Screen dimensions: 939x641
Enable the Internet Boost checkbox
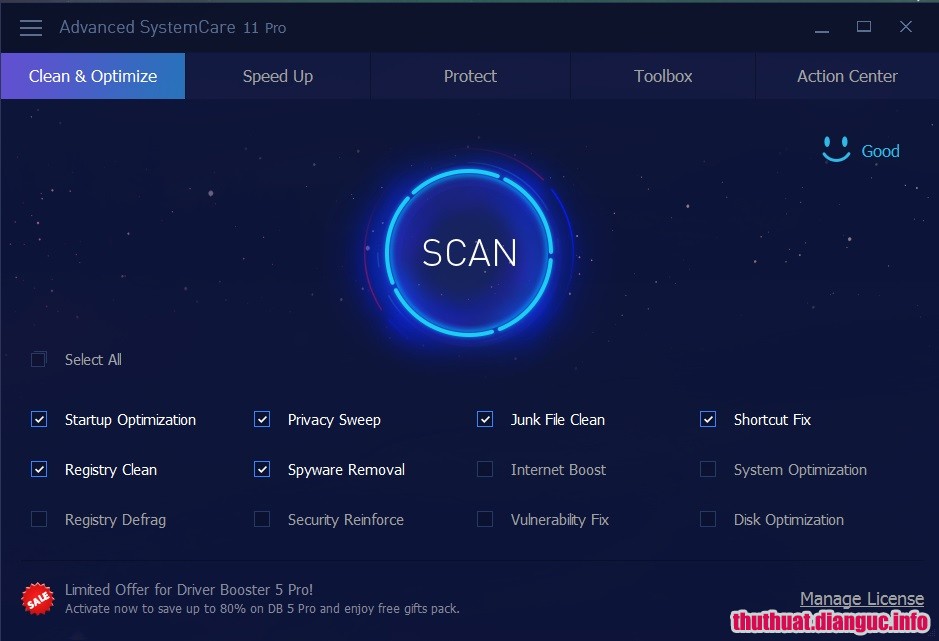tap(485, 469)
